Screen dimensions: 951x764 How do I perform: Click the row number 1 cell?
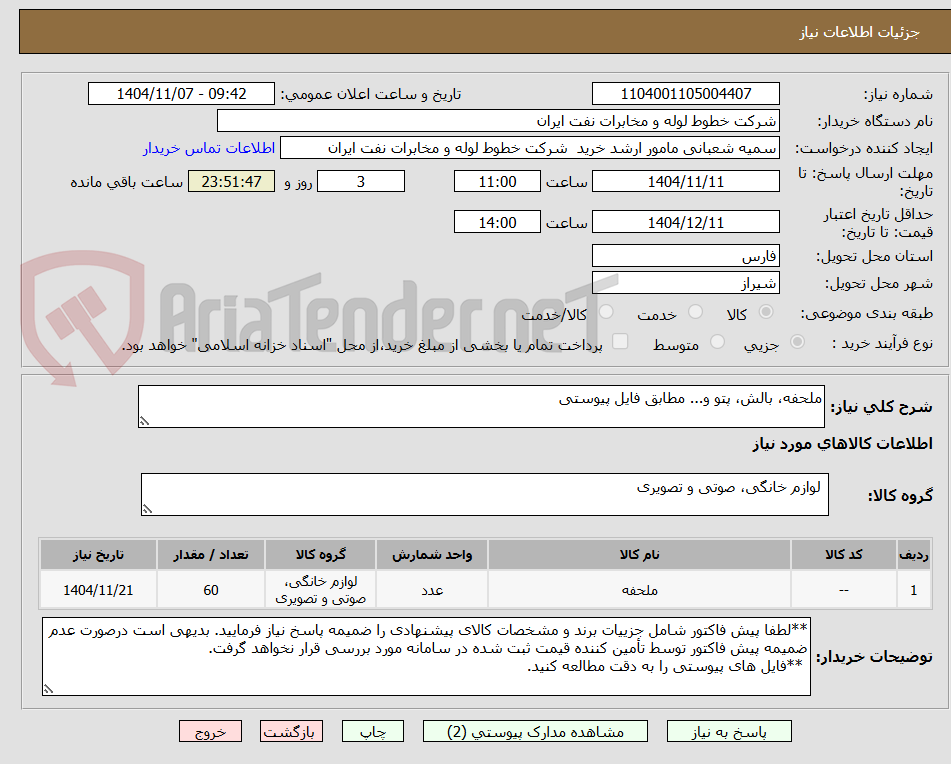click(x=914, y=589)
